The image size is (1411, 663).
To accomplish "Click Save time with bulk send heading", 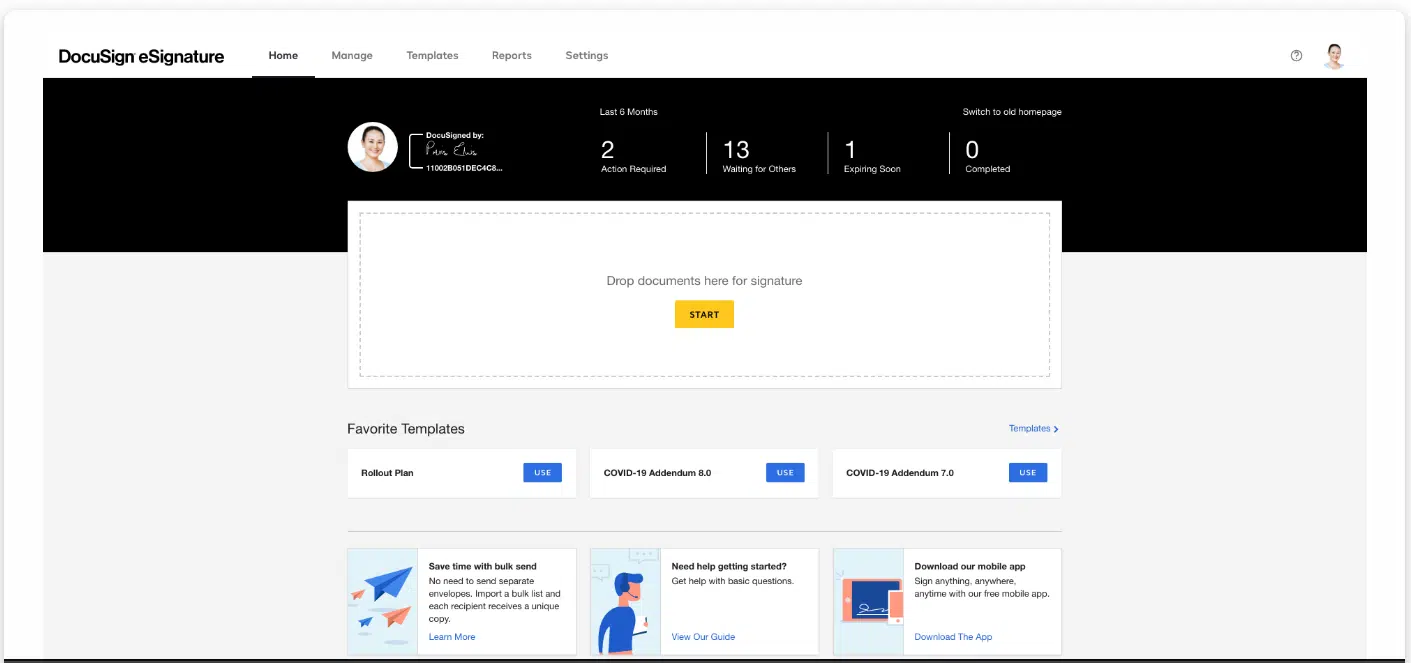I will click(x=483, y=566).
